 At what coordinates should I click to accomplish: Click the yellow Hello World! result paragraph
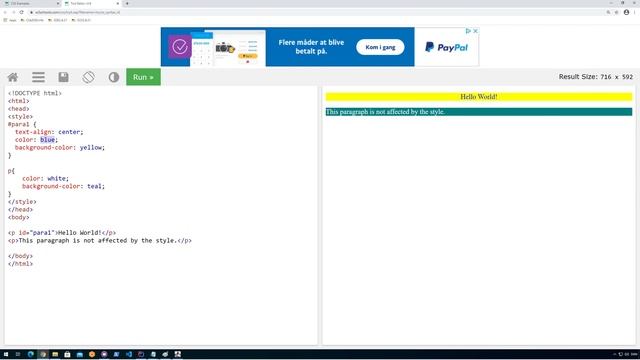pyautogui.click(x=478, y=97)
